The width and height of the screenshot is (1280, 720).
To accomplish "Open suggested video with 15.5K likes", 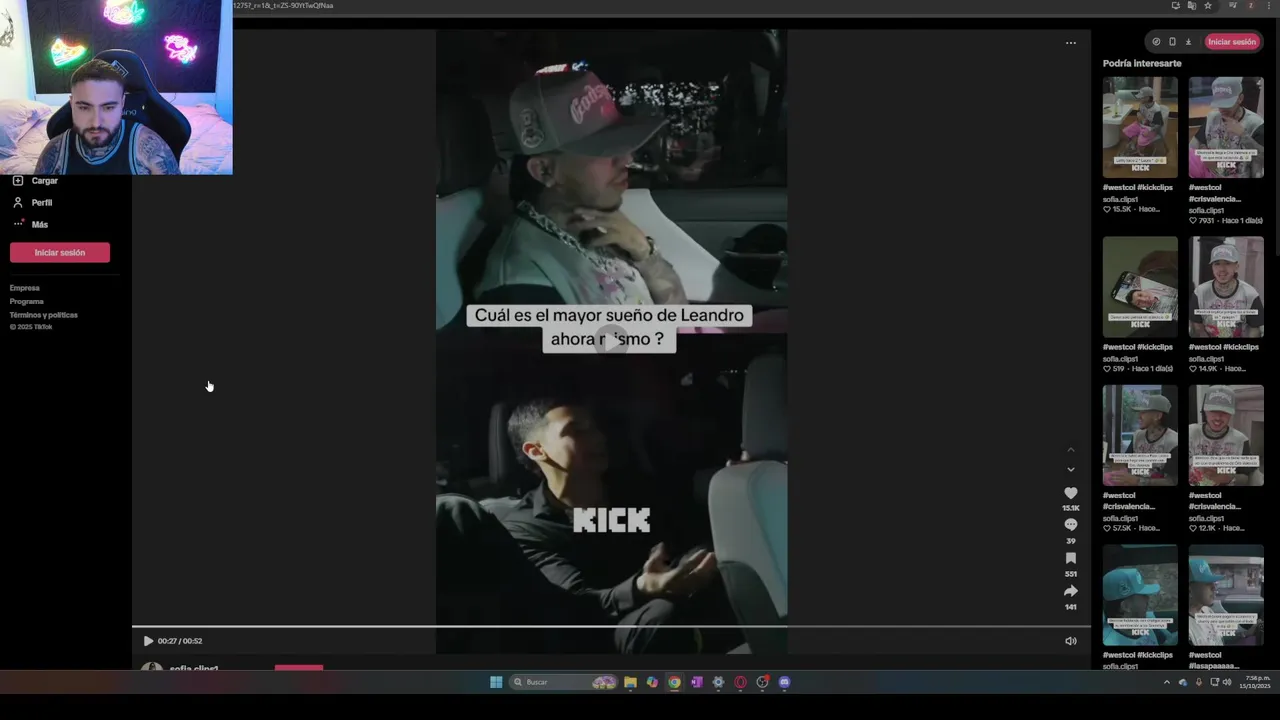I will tap(1140, 127).
